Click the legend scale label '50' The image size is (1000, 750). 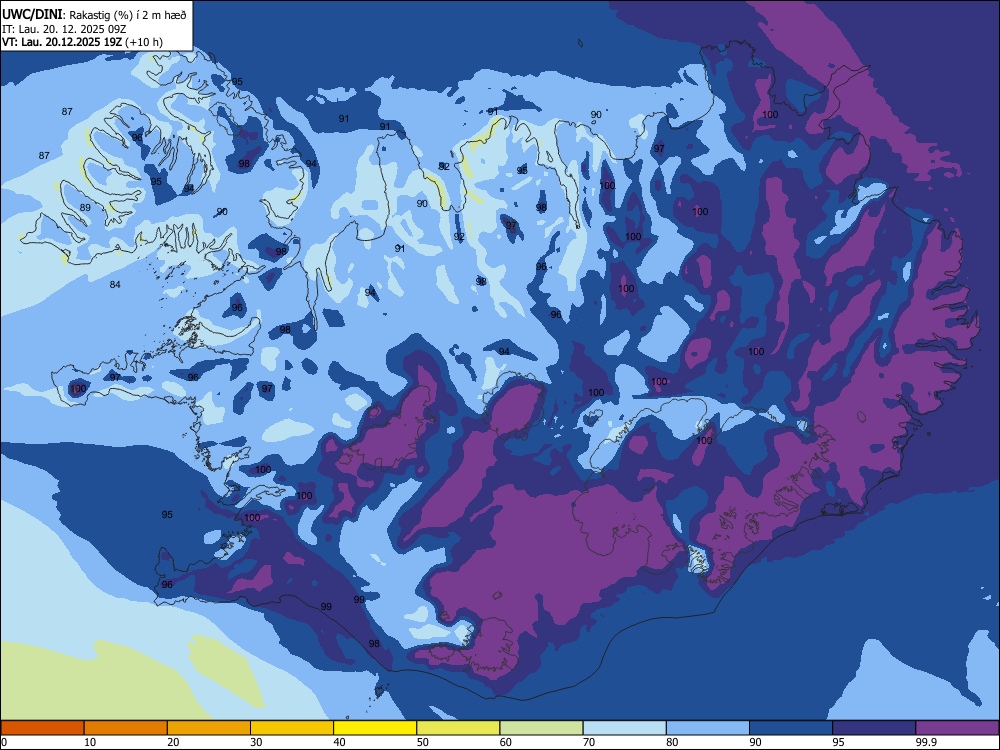423,742
